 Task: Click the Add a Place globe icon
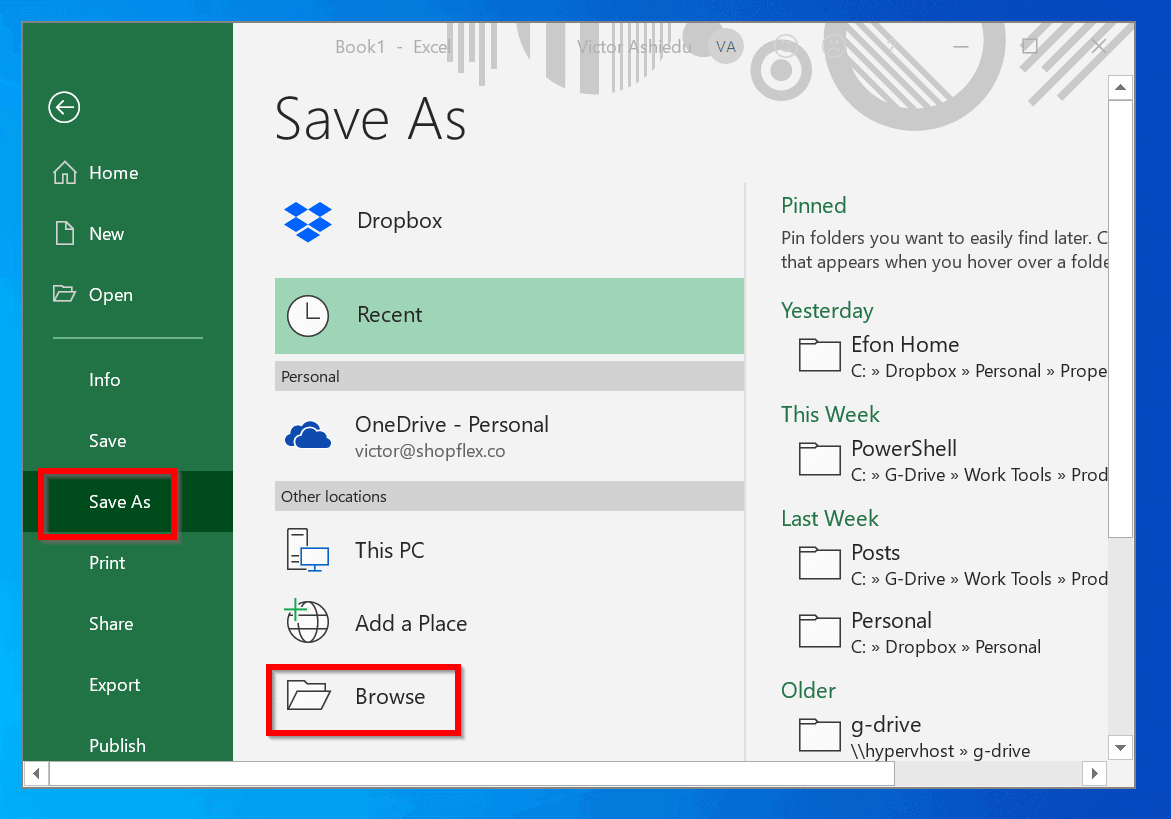[x=307, y=622]
